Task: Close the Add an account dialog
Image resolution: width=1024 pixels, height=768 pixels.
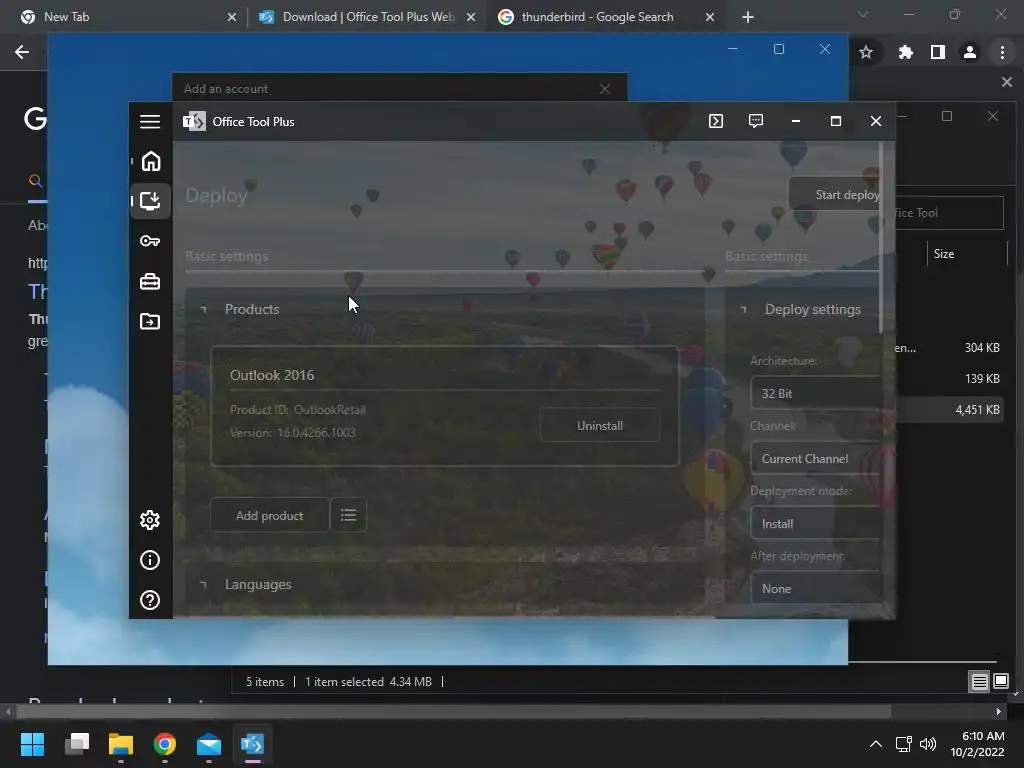Action: tap(605, 89)
